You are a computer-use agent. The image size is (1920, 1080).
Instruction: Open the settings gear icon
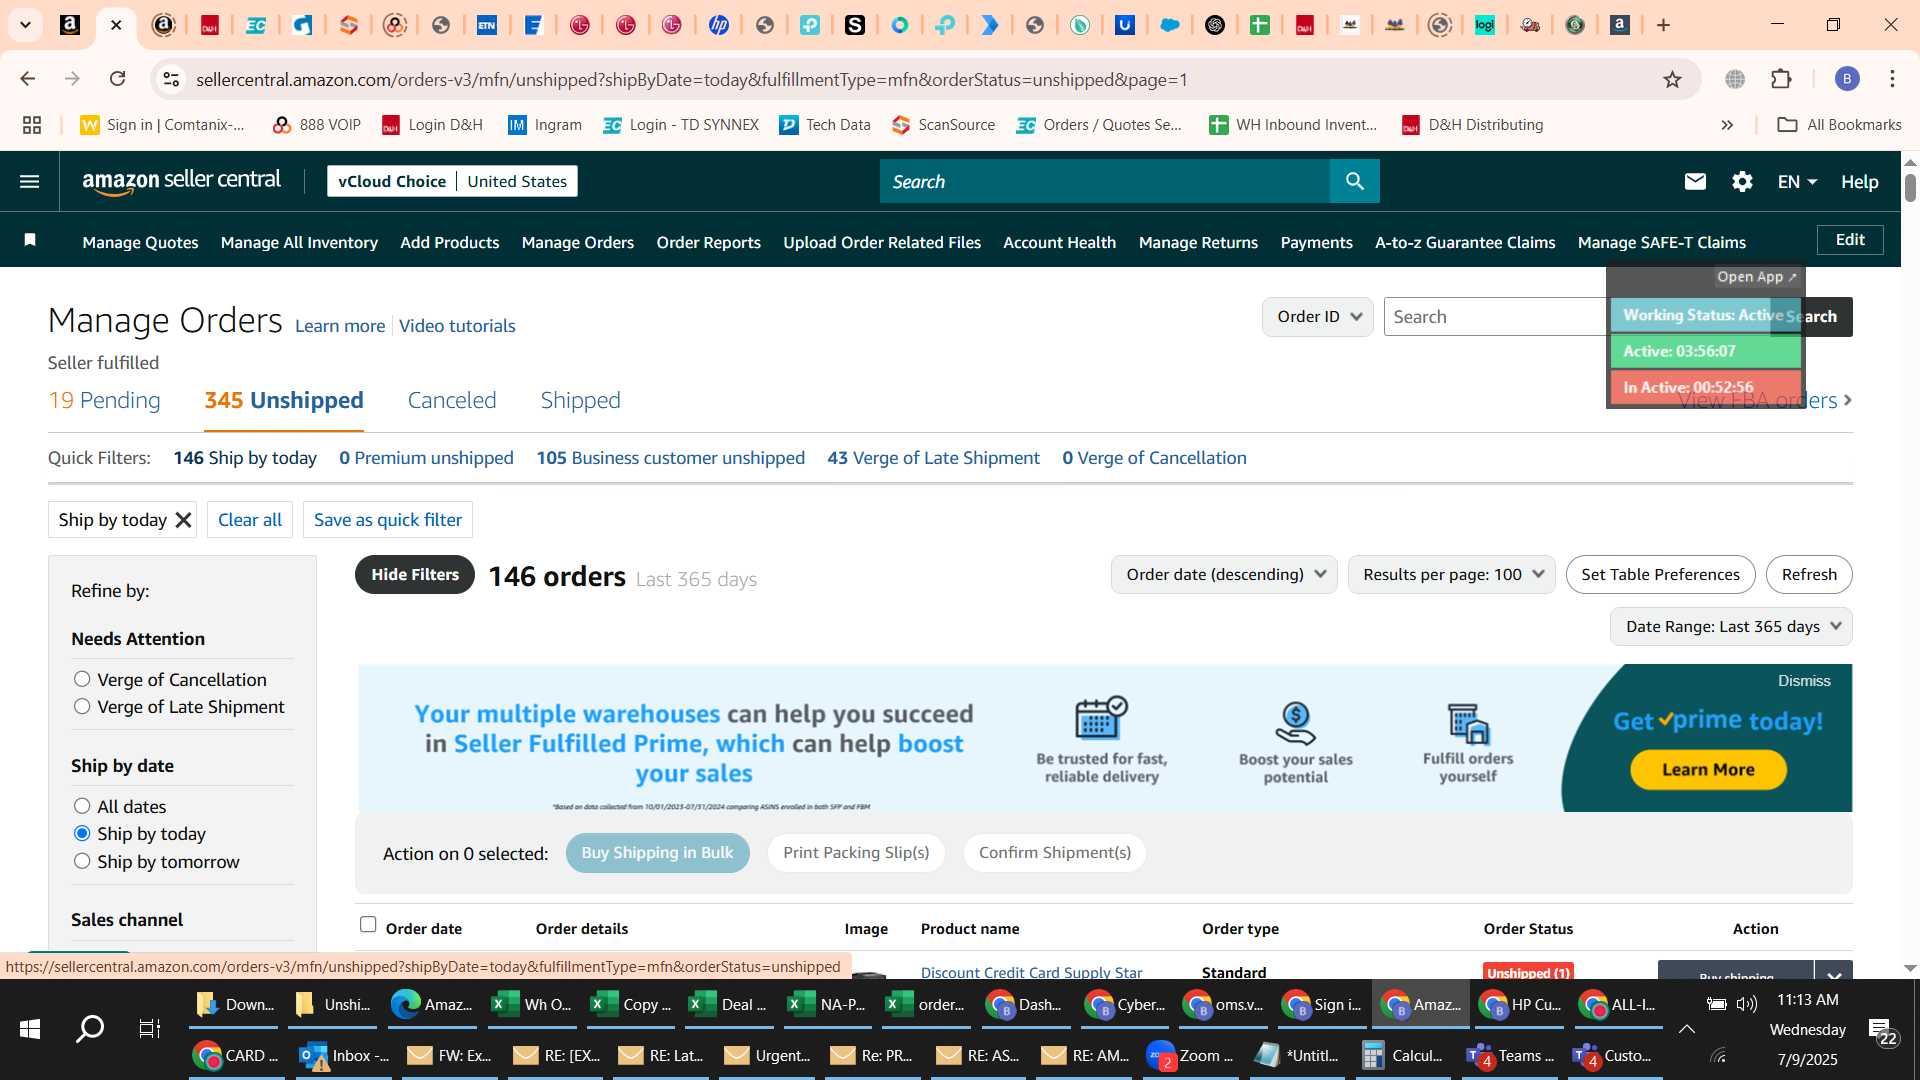(1742, 182)
